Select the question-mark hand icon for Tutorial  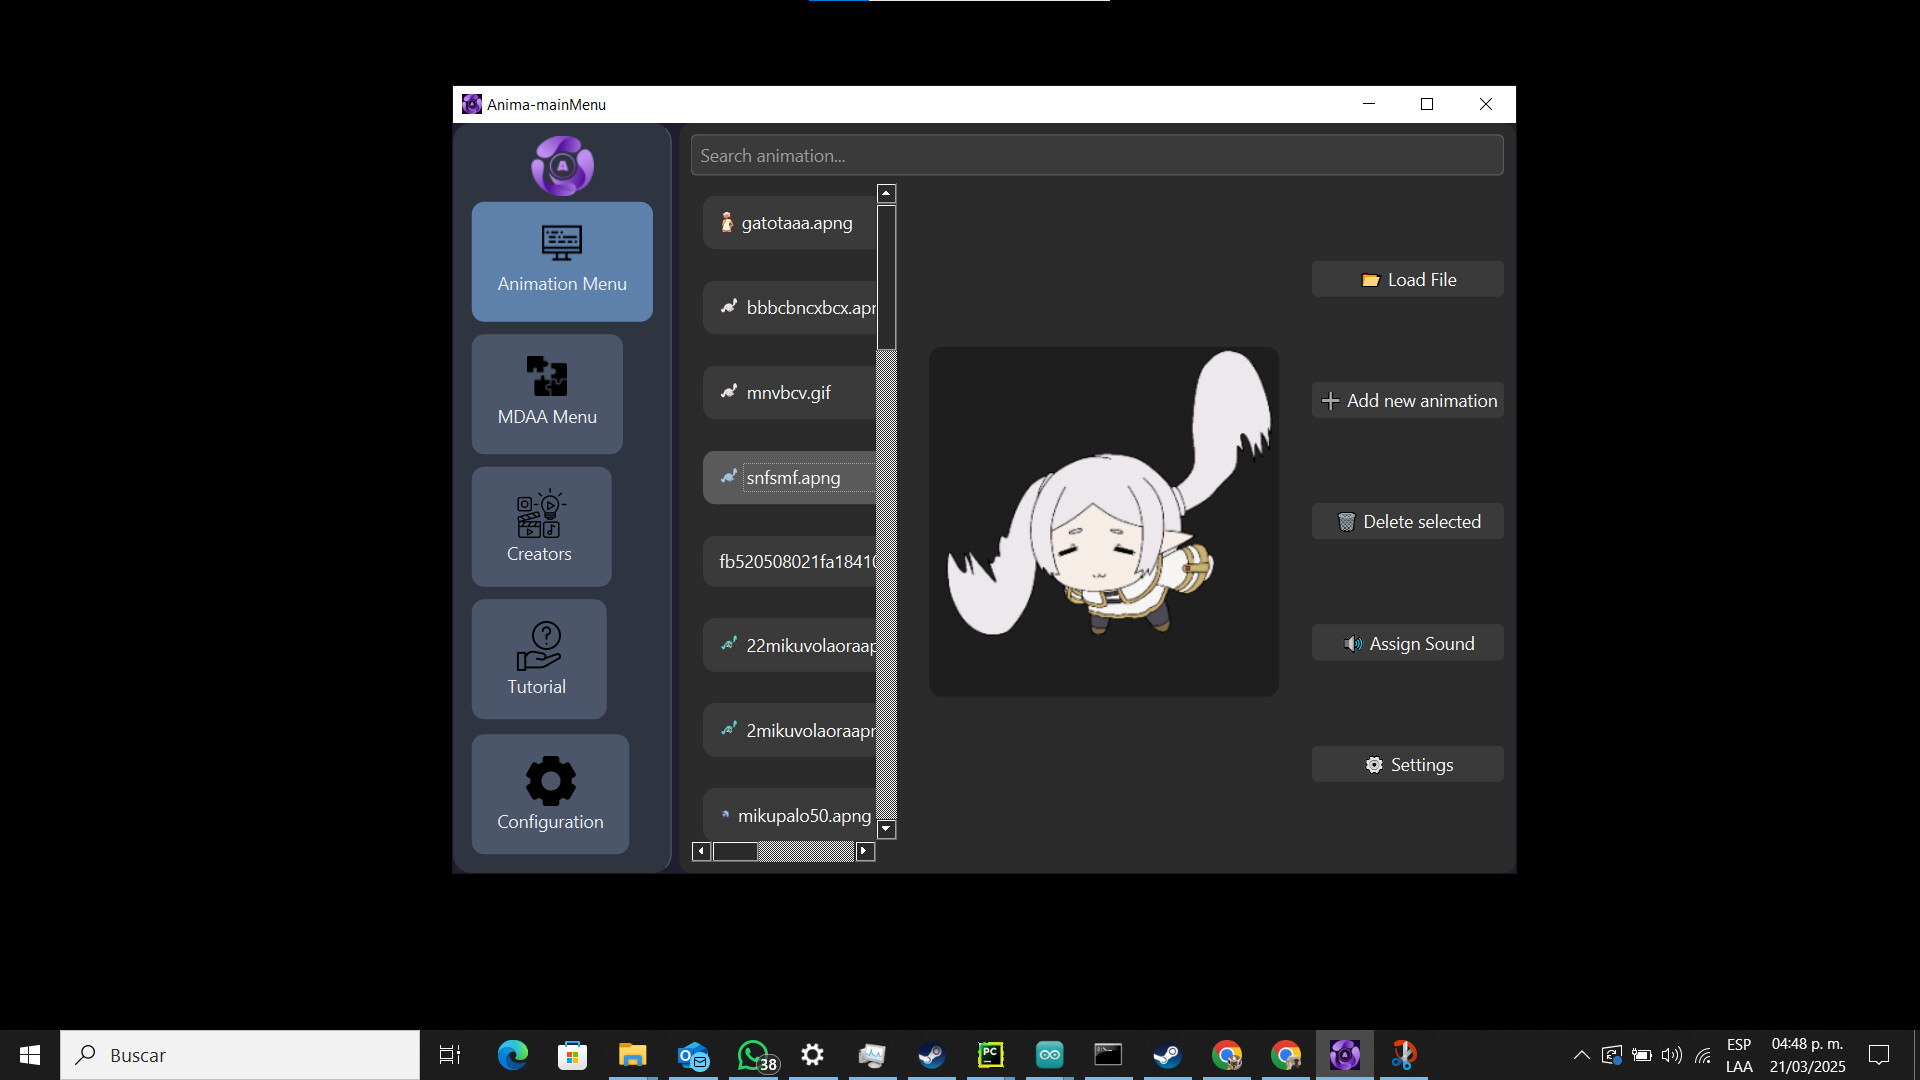click(537, 647)
